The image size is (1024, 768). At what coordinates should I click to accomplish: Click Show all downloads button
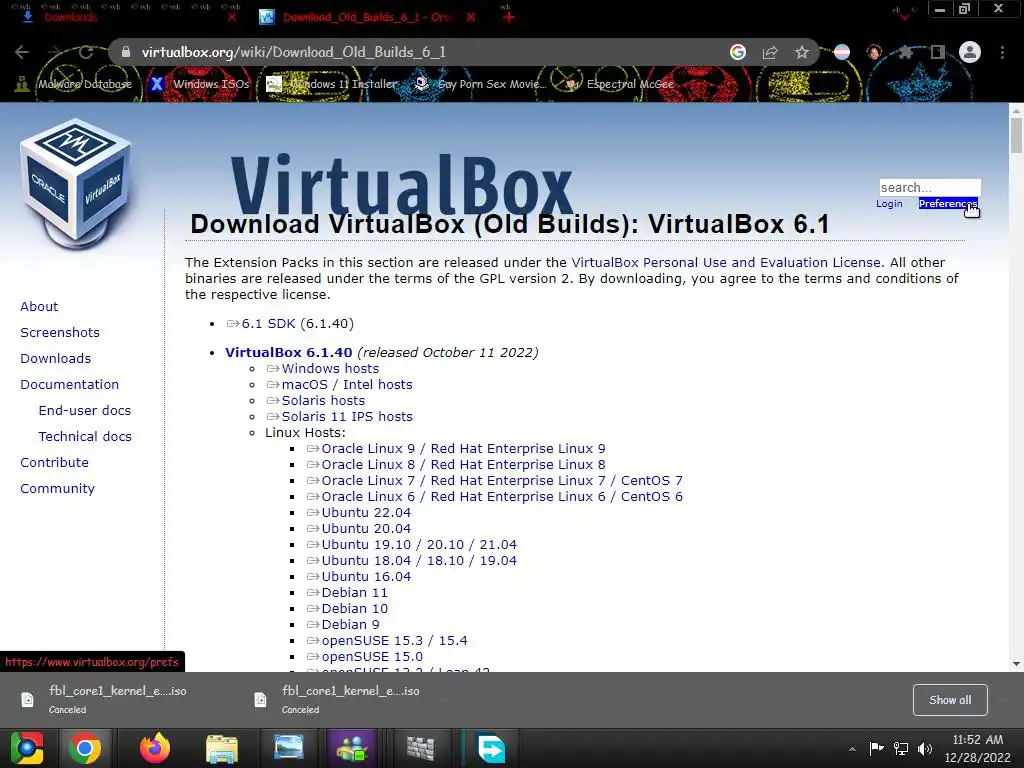(950, 700)
